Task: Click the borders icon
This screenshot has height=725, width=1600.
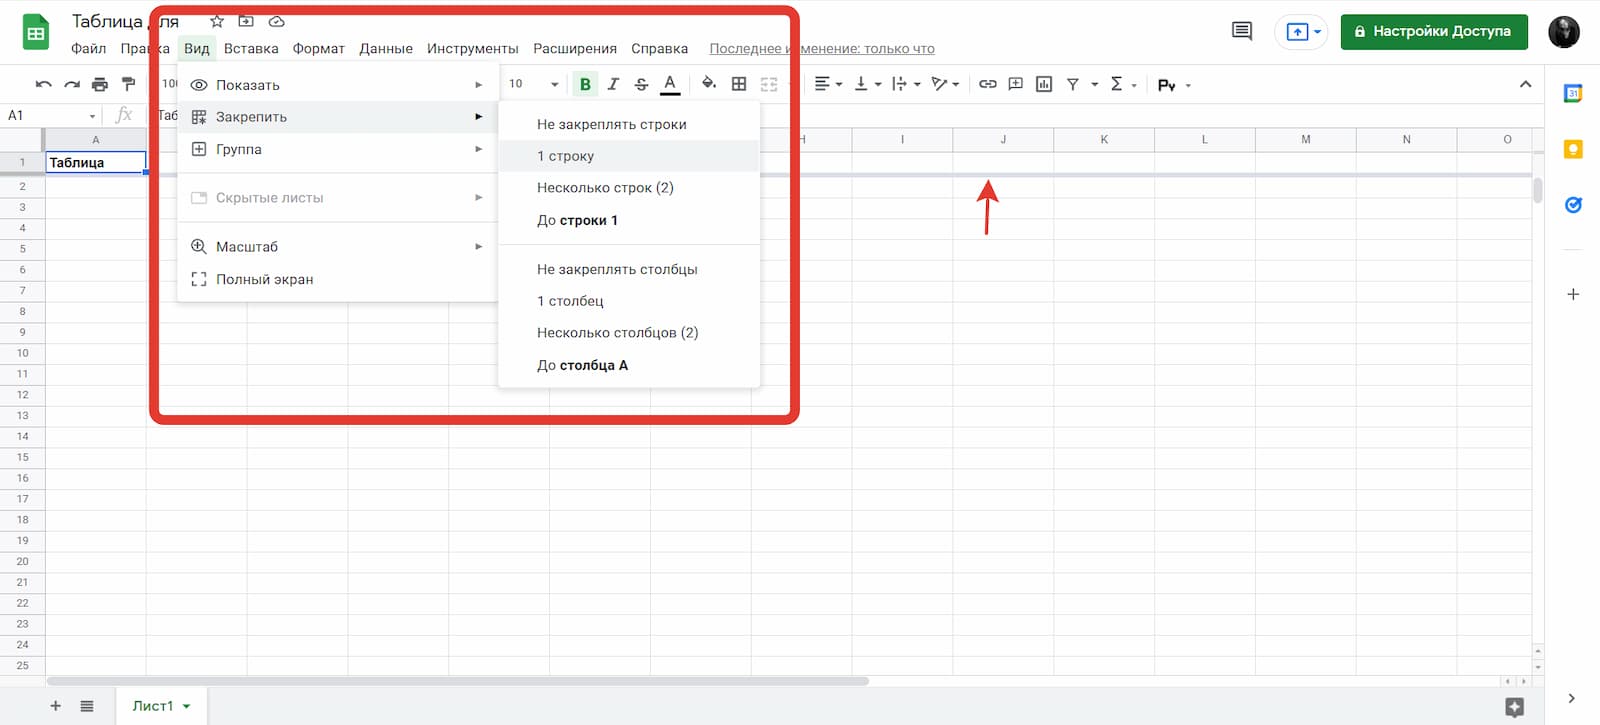Action: coord(739,85)
